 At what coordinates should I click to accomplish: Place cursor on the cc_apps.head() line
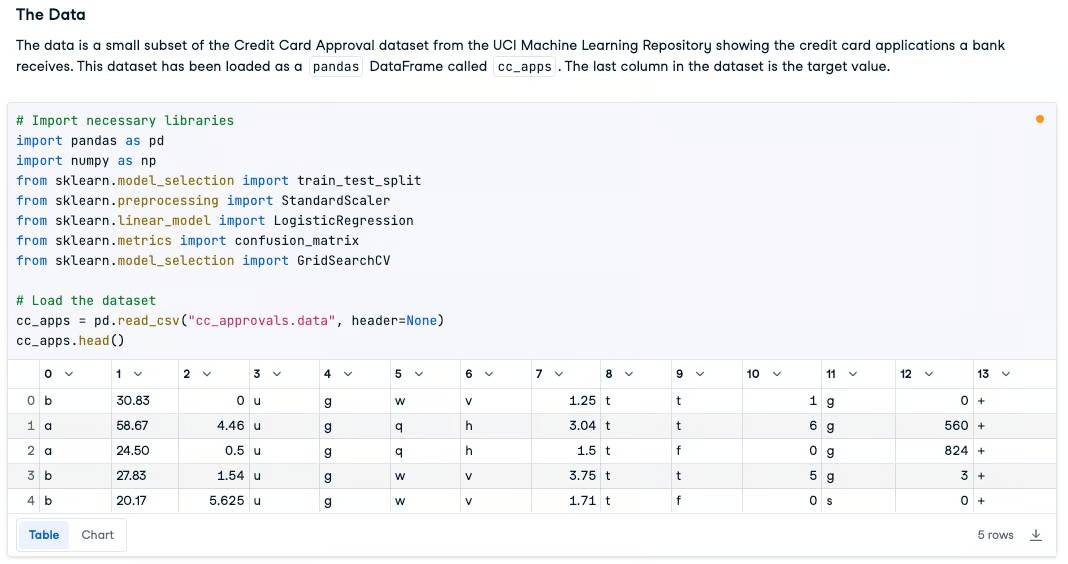pyautogui.click(x=70, y=340)
